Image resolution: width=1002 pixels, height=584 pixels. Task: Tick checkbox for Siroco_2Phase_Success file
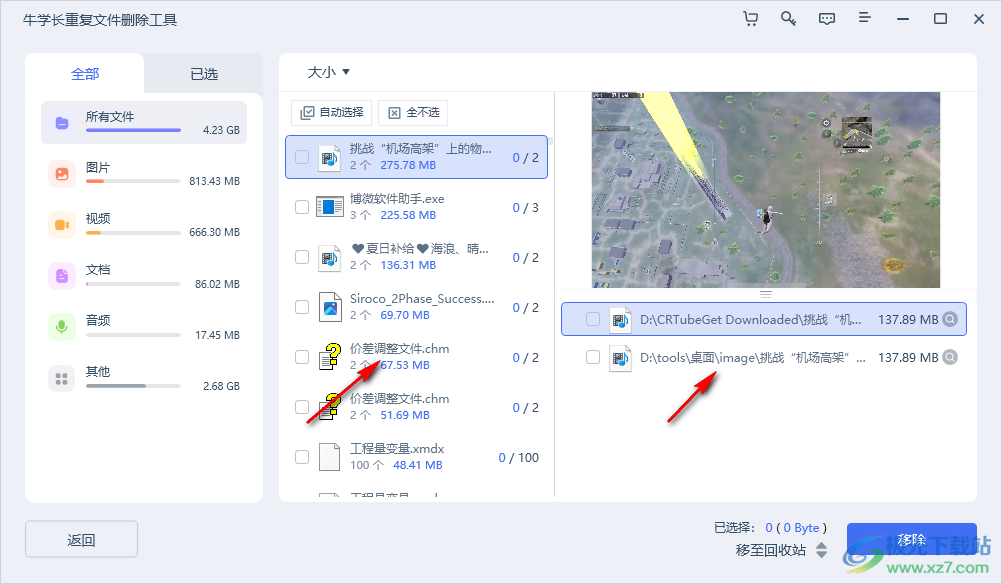pyautogui.click(x=302, y=307)
